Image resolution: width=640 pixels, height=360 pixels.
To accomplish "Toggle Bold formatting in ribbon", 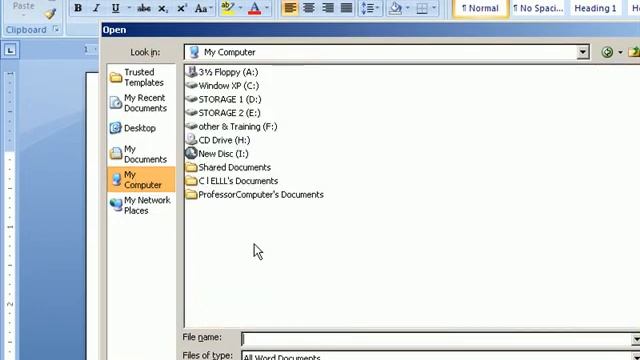I will [78, 8].
